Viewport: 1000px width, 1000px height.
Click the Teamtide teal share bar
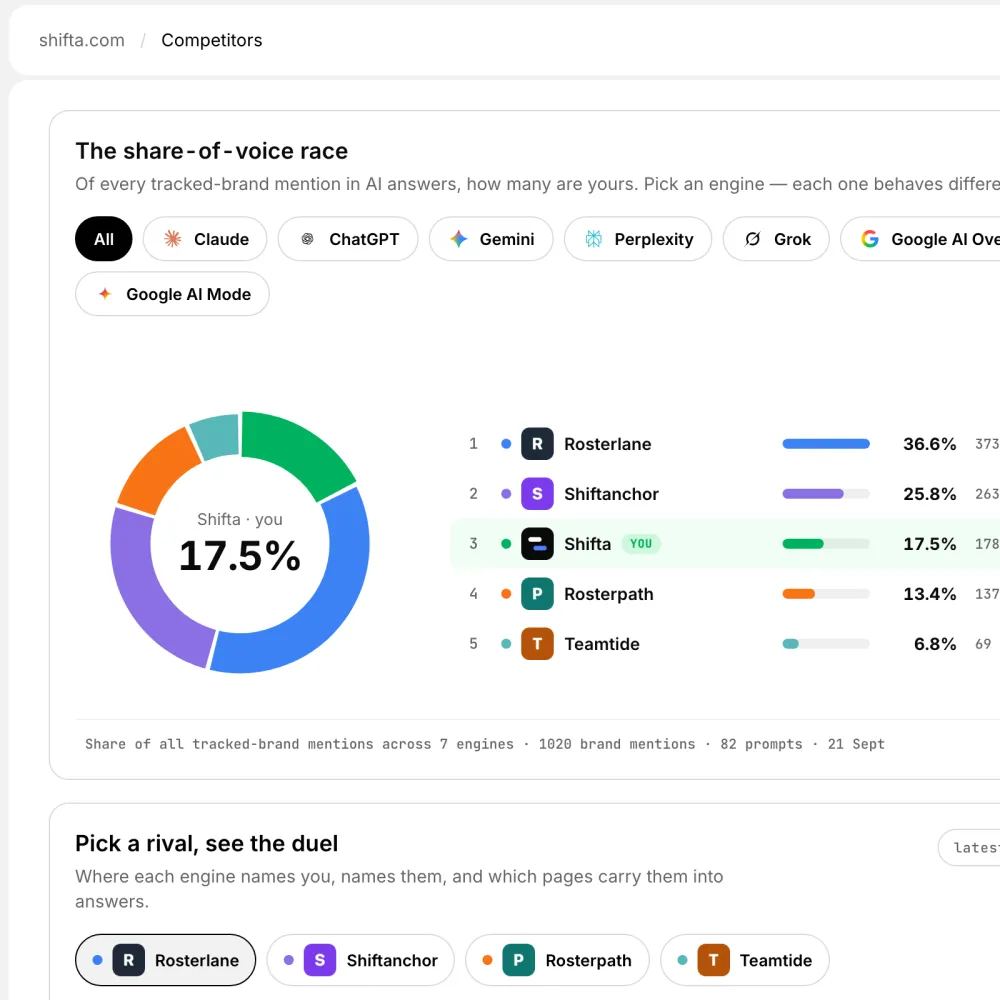pos(790,643)
